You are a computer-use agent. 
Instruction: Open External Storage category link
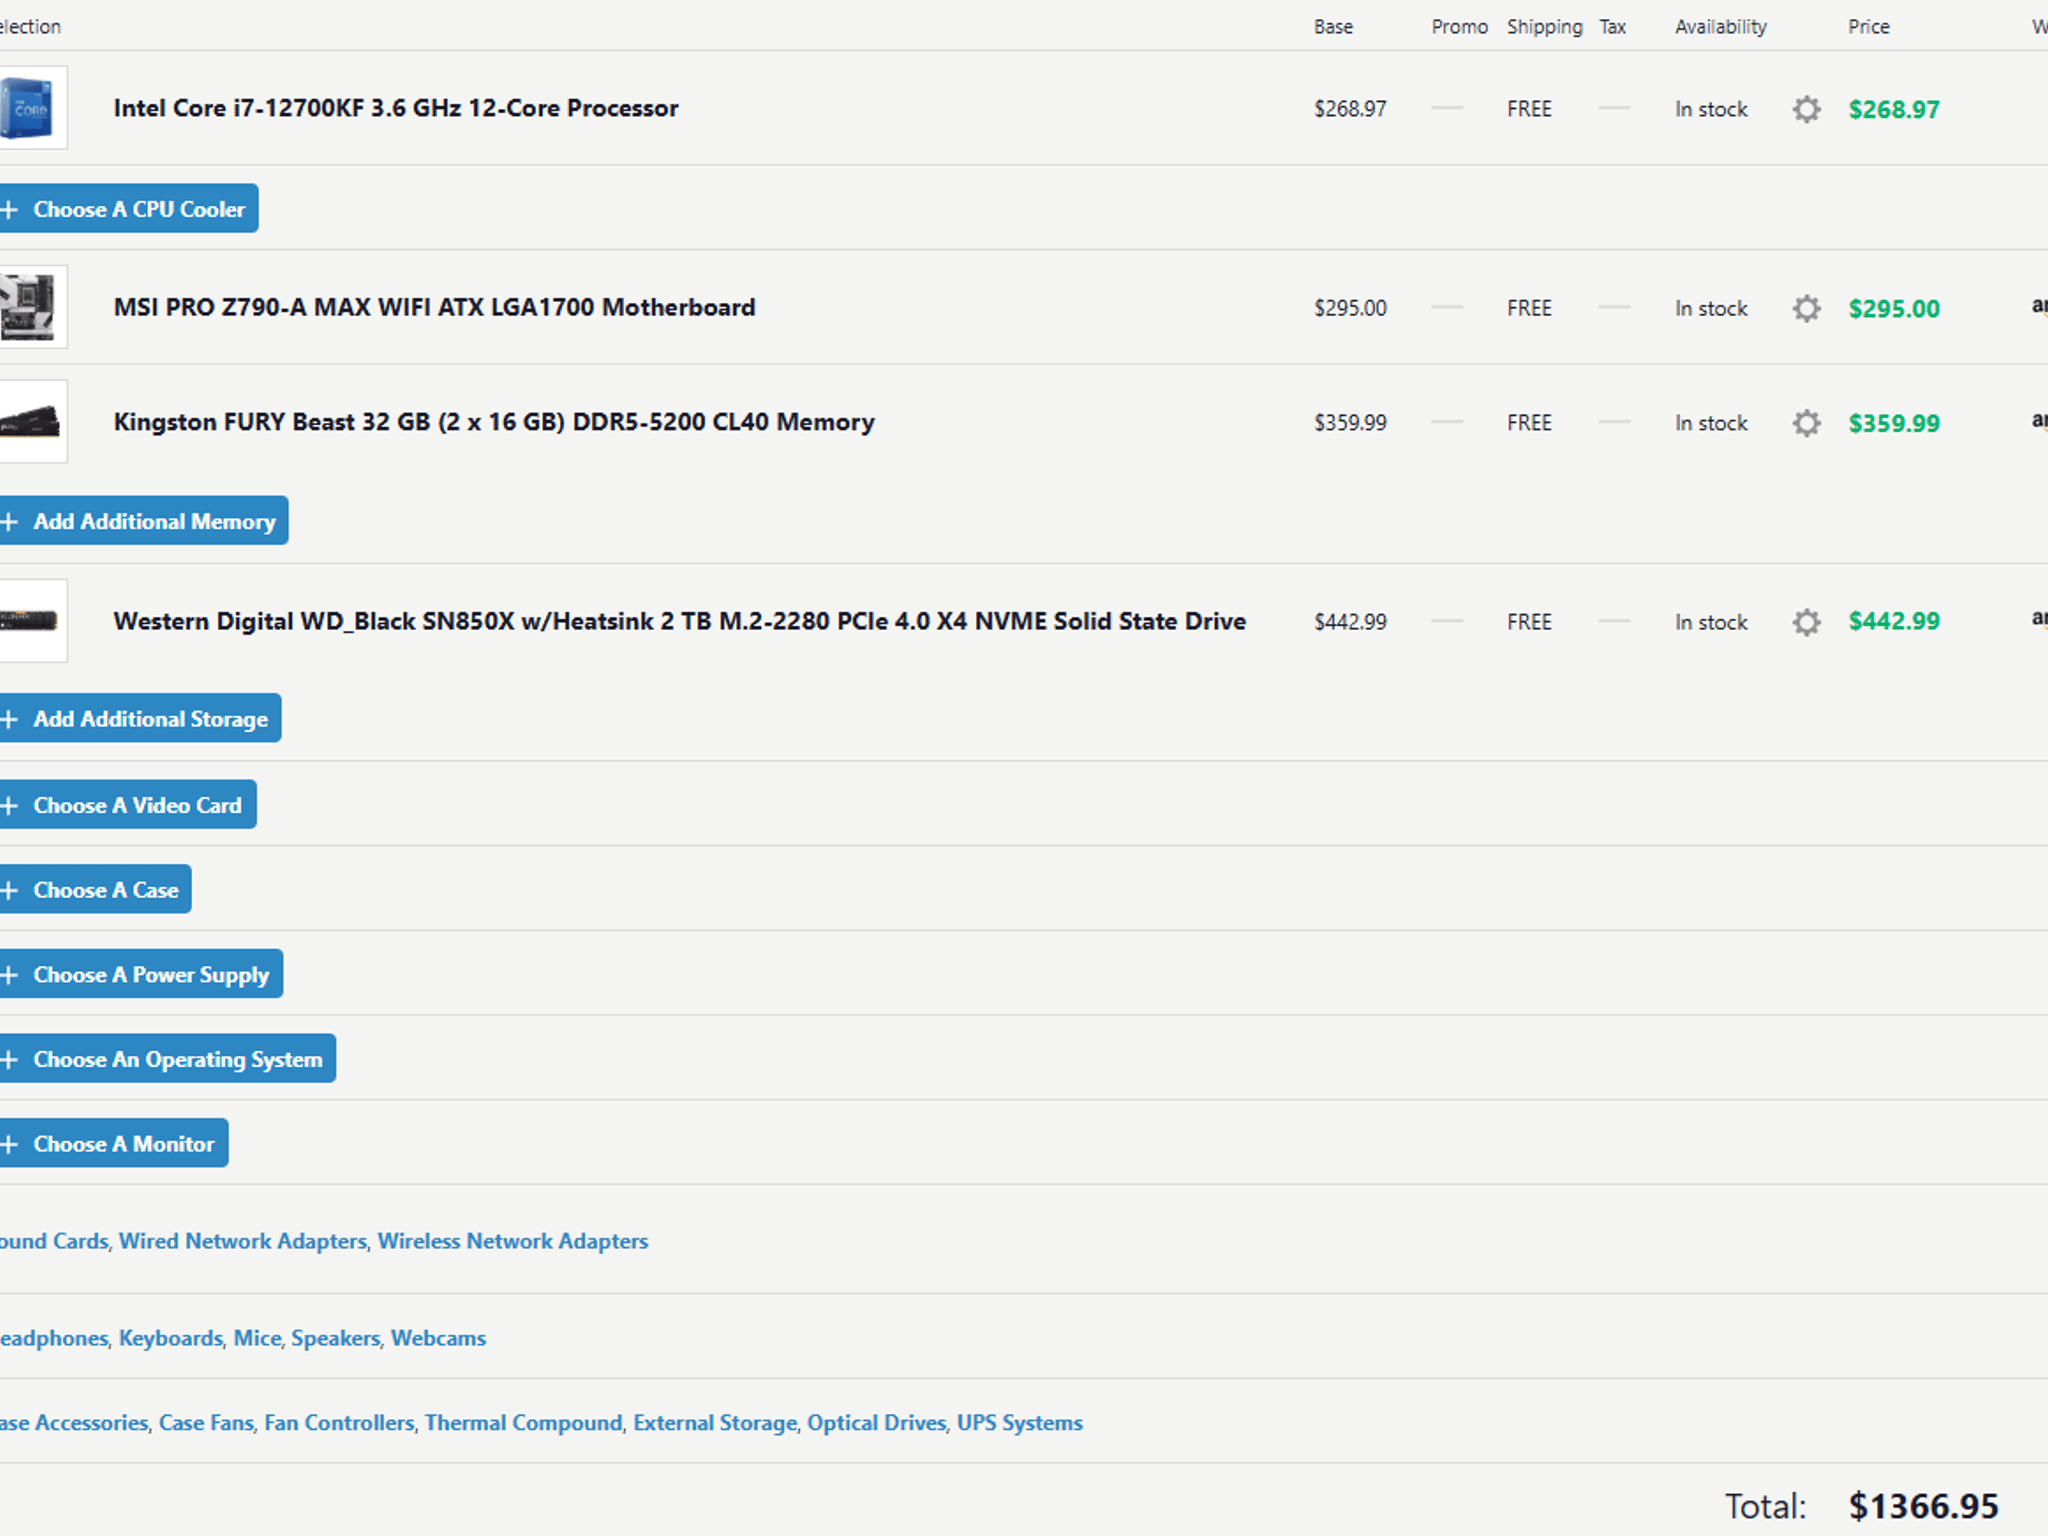point(715,1423)
